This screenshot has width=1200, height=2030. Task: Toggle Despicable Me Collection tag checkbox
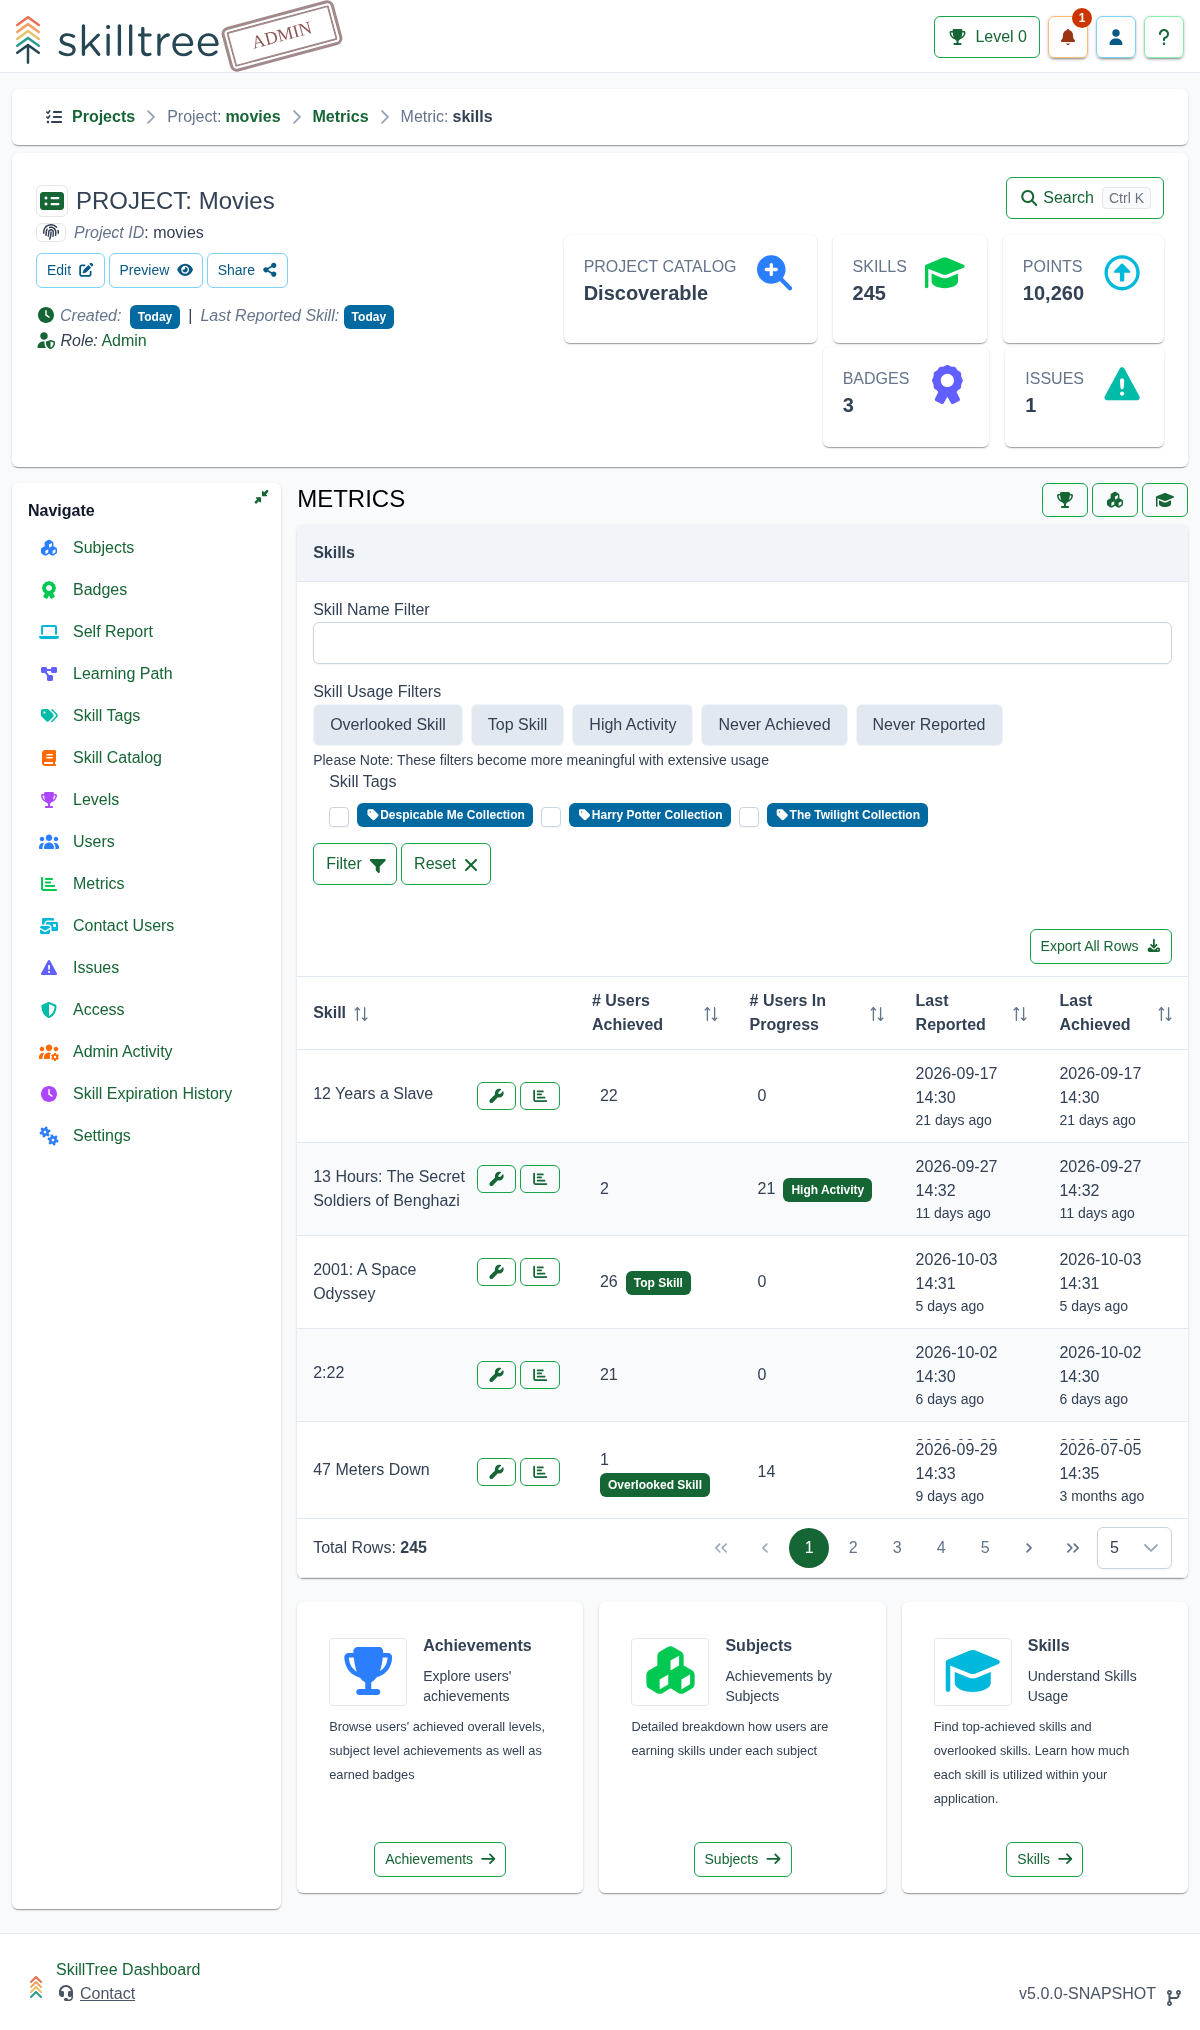coord(339,817)
